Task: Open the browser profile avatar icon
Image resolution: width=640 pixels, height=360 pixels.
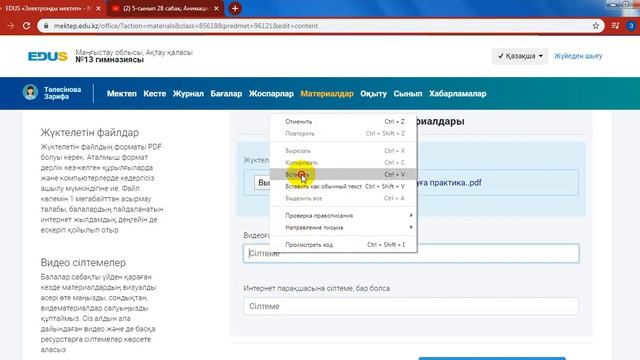Action: pos(631,26)
